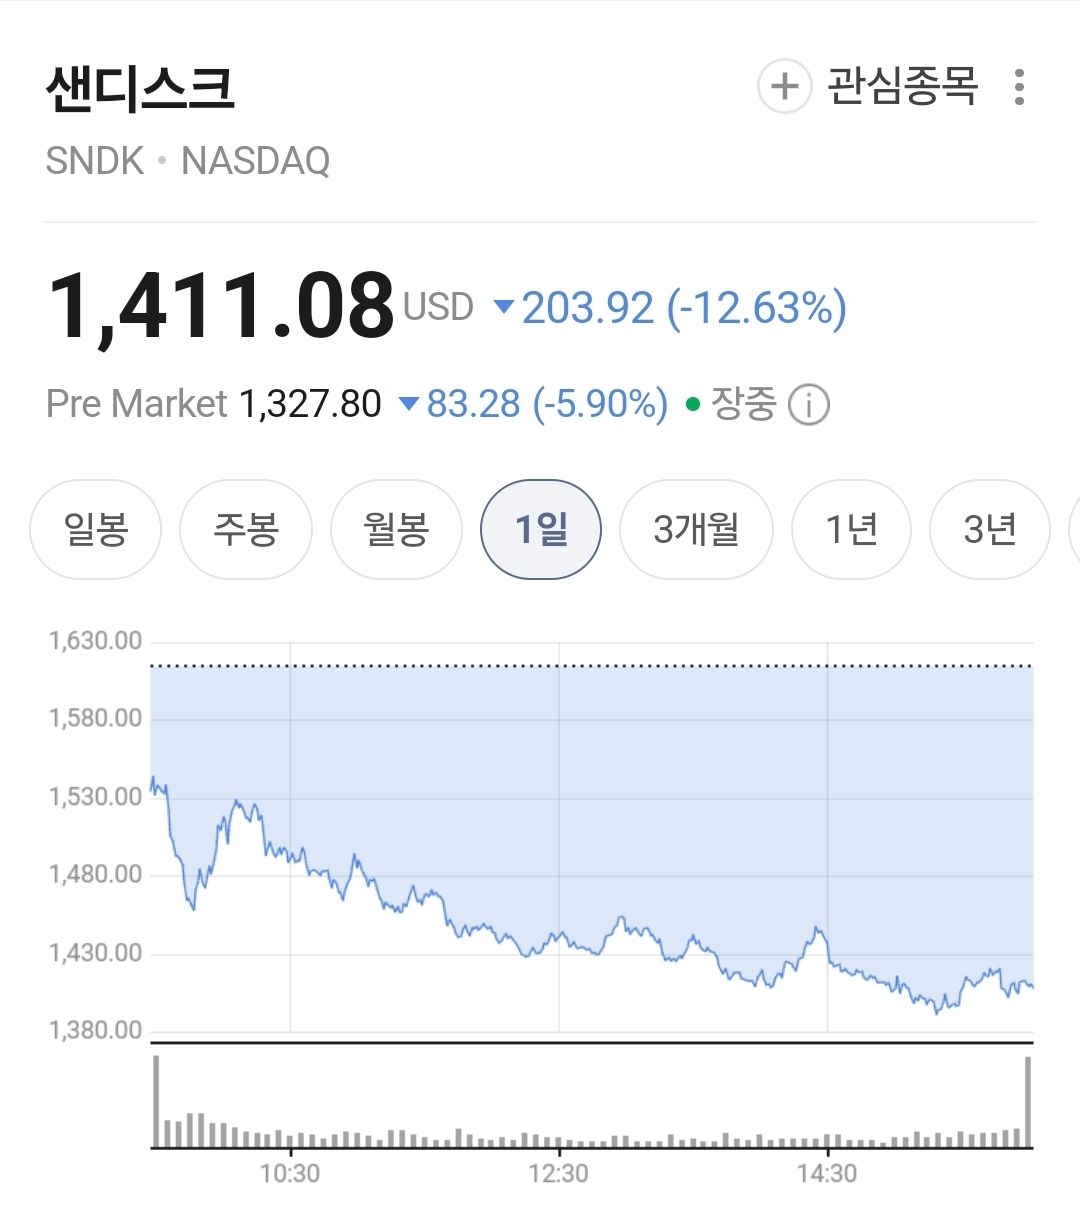Screen dimensions: 1080x1222
Task: Switch chart to the 3개월 range
Action: (696, 529)
